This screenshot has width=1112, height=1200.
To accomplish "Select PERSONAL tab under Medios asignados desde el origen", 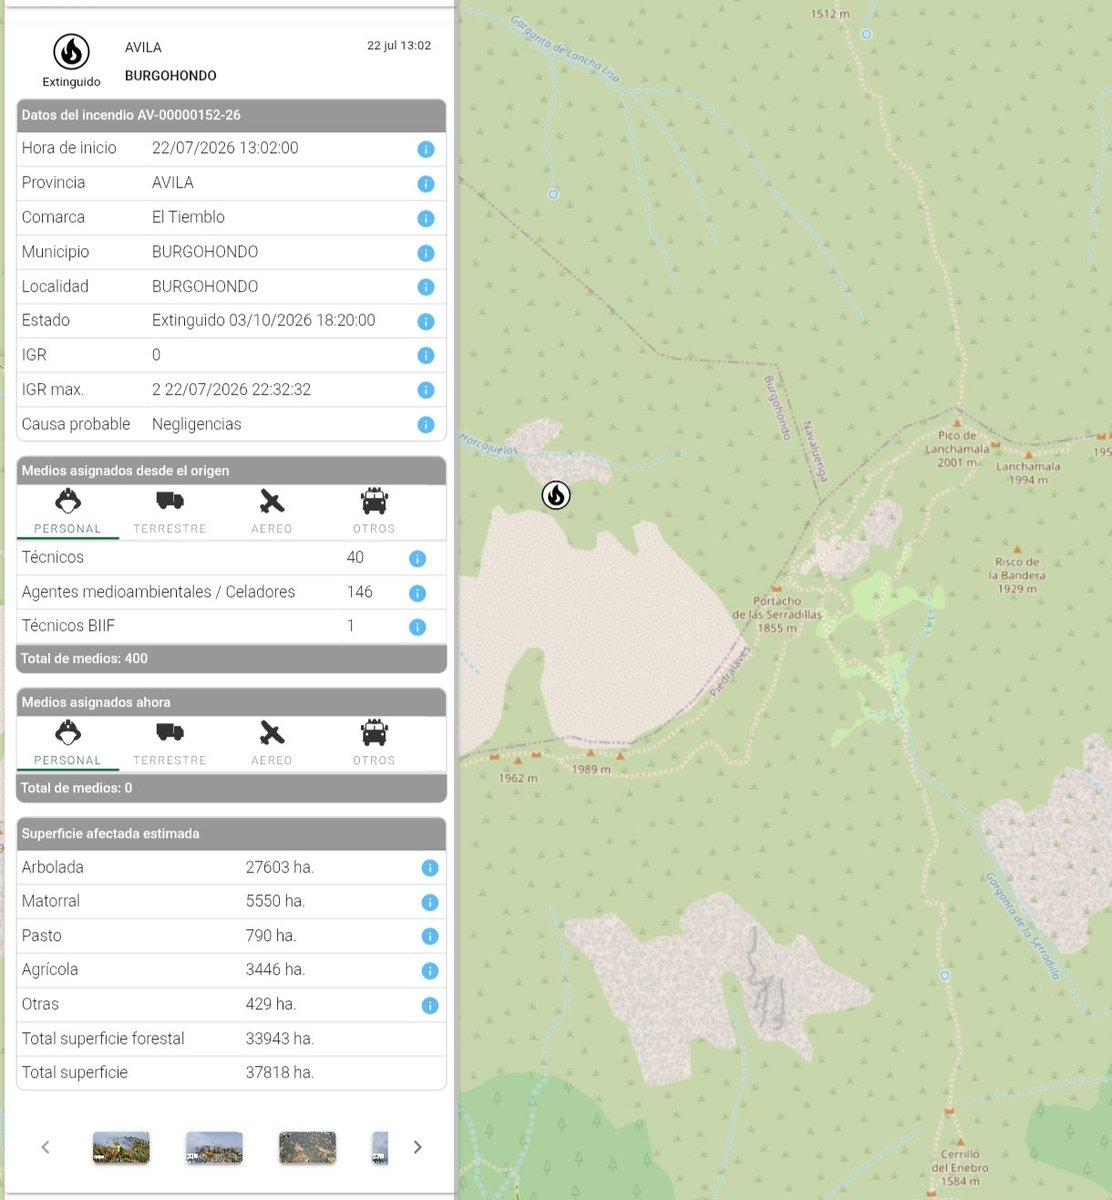I will click(x=68, y=513).
